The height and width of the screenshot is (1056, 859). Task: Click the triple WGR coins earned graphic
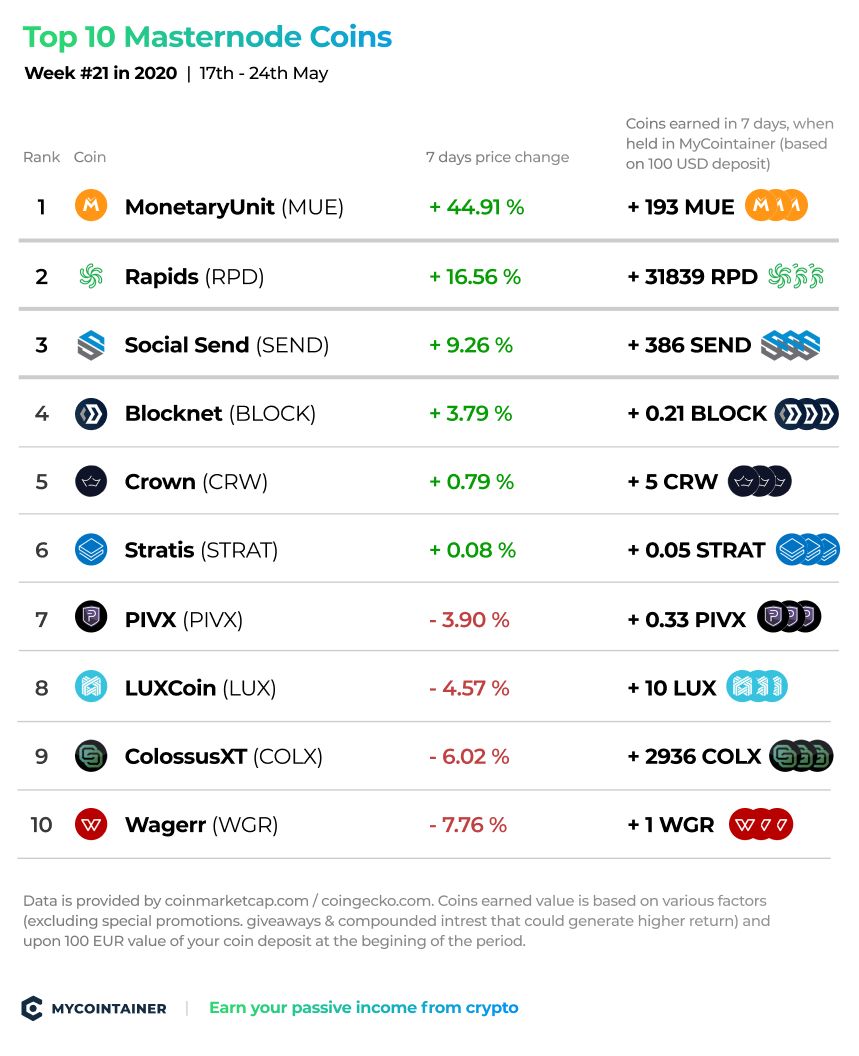761,824
